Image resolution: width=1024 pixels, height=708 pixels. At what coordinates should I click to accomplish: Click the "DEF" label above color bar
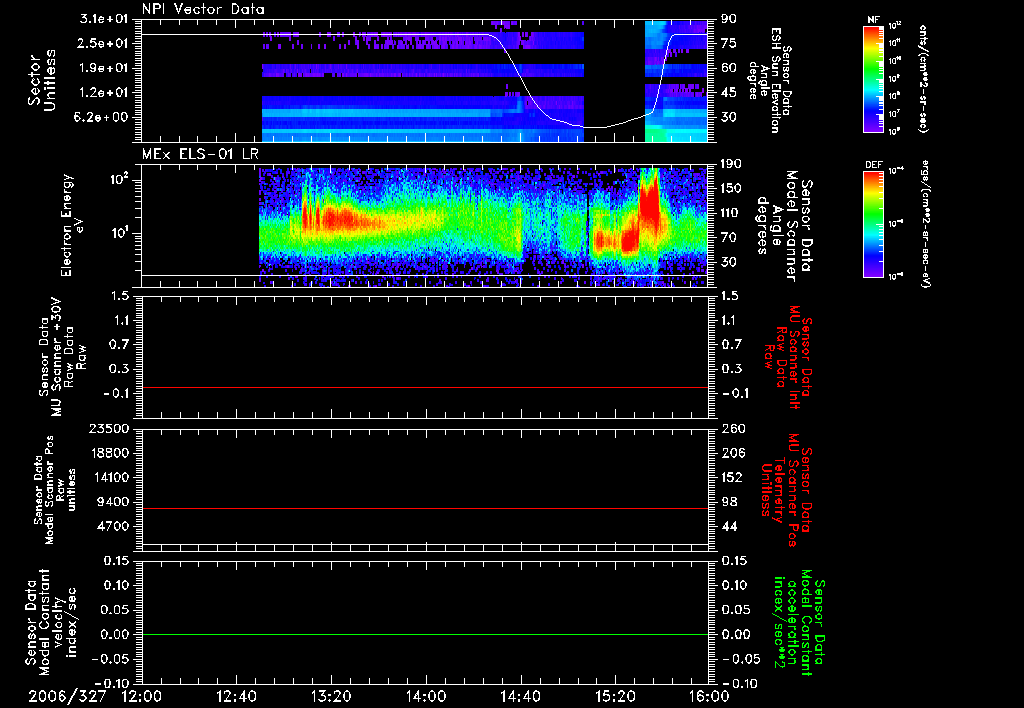tap(874, 165)
